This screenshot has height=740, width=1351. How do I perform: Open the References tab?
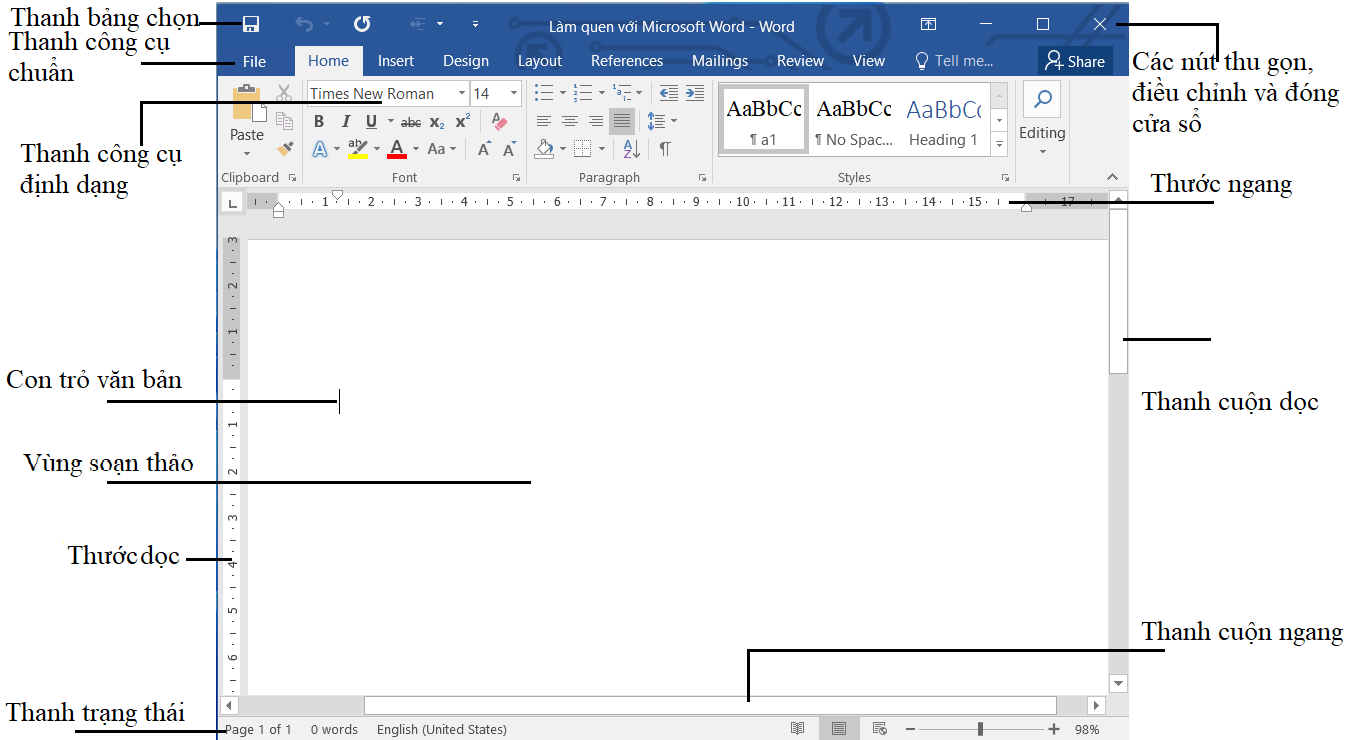point(626,61)
